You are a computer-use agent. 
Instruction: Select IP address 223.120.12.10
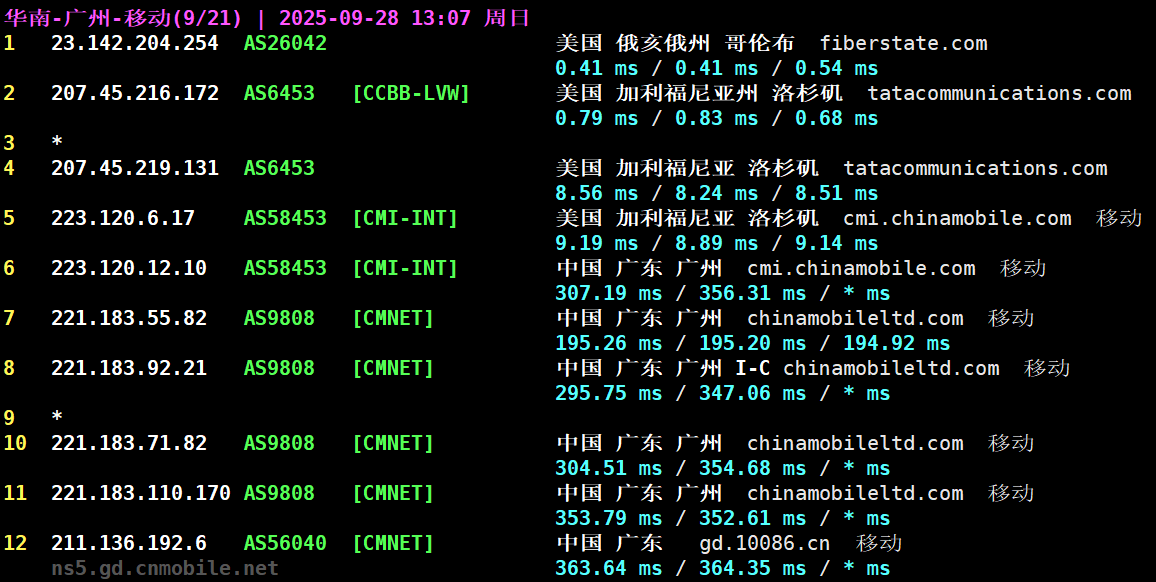click(129, 267)
